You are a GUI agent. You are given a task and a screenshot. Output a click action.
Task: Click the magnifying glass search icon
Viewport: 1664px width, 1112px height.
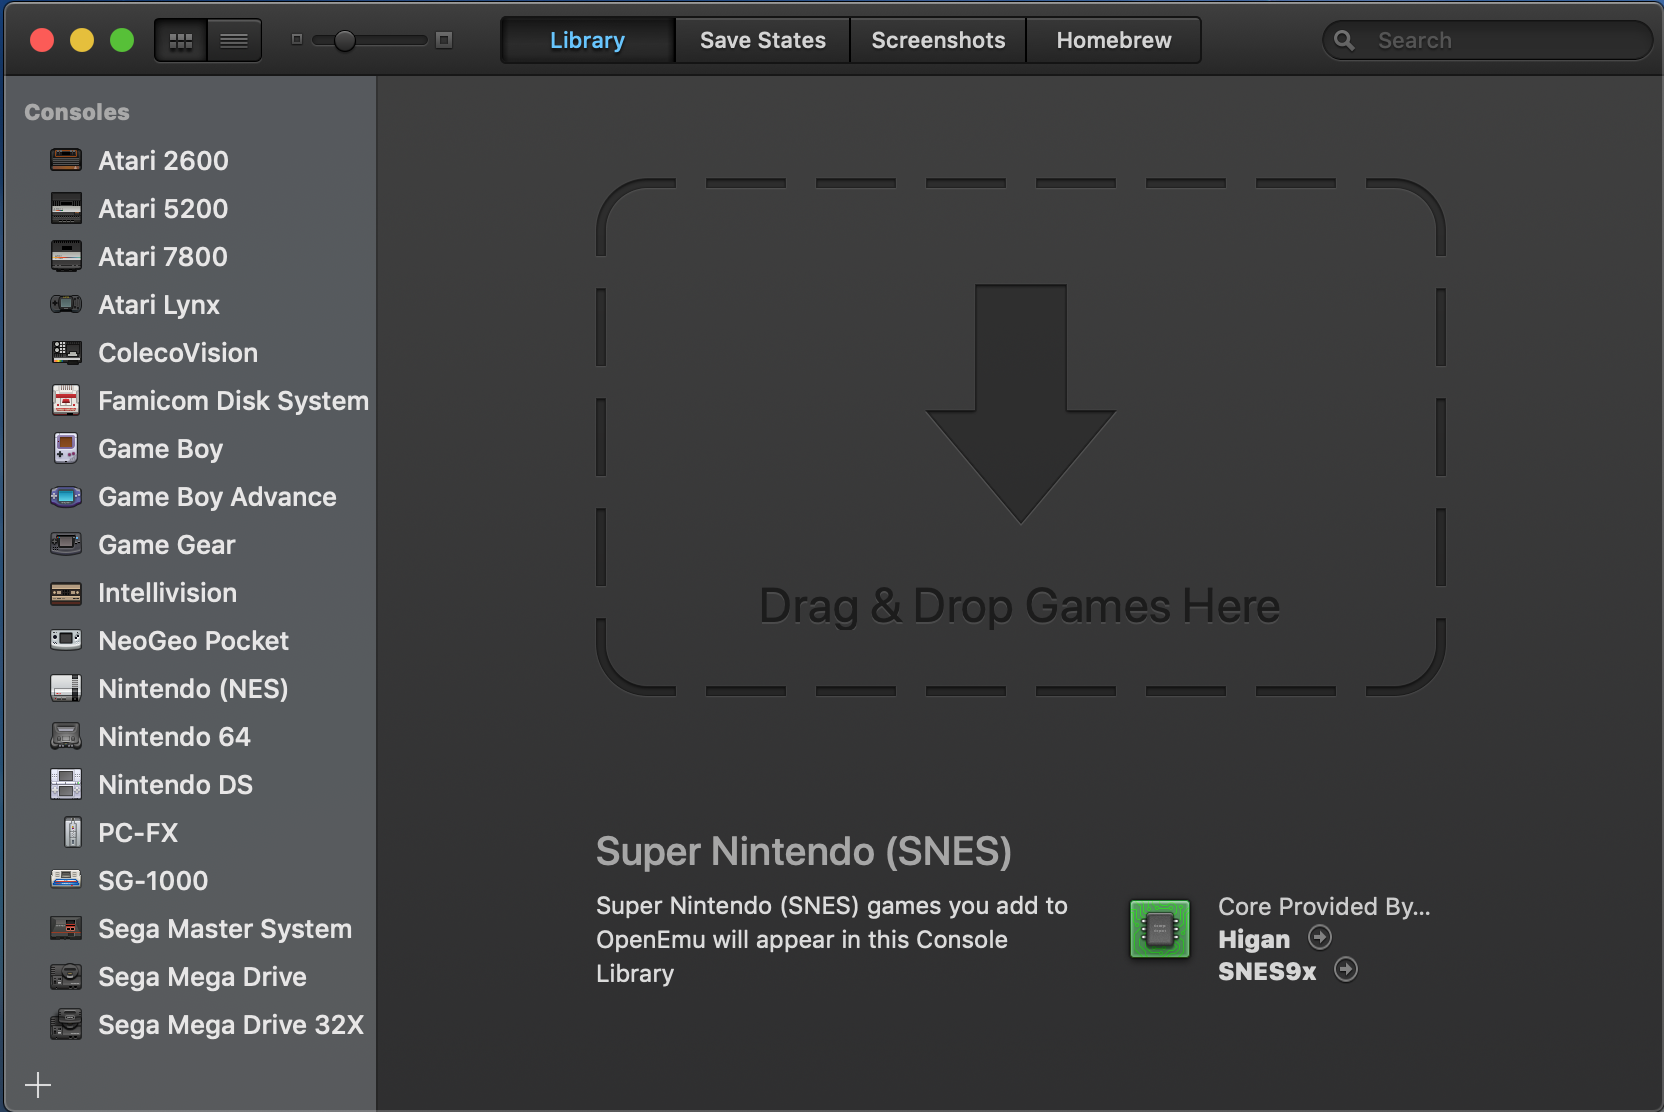1344,40
